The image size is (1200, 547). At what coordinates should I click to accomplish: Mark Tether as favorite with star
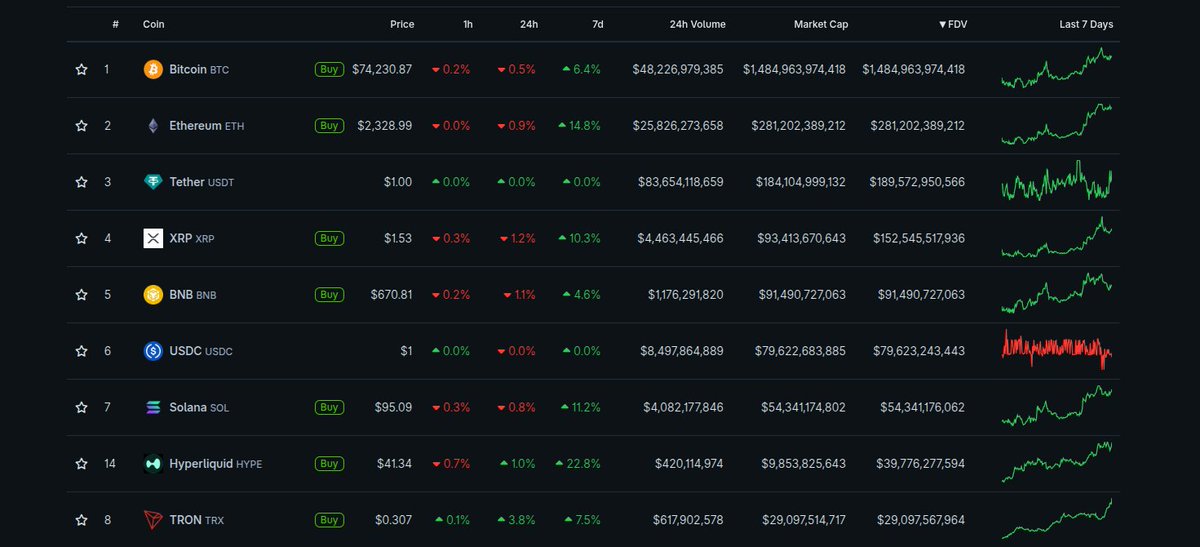coord(82,182)
